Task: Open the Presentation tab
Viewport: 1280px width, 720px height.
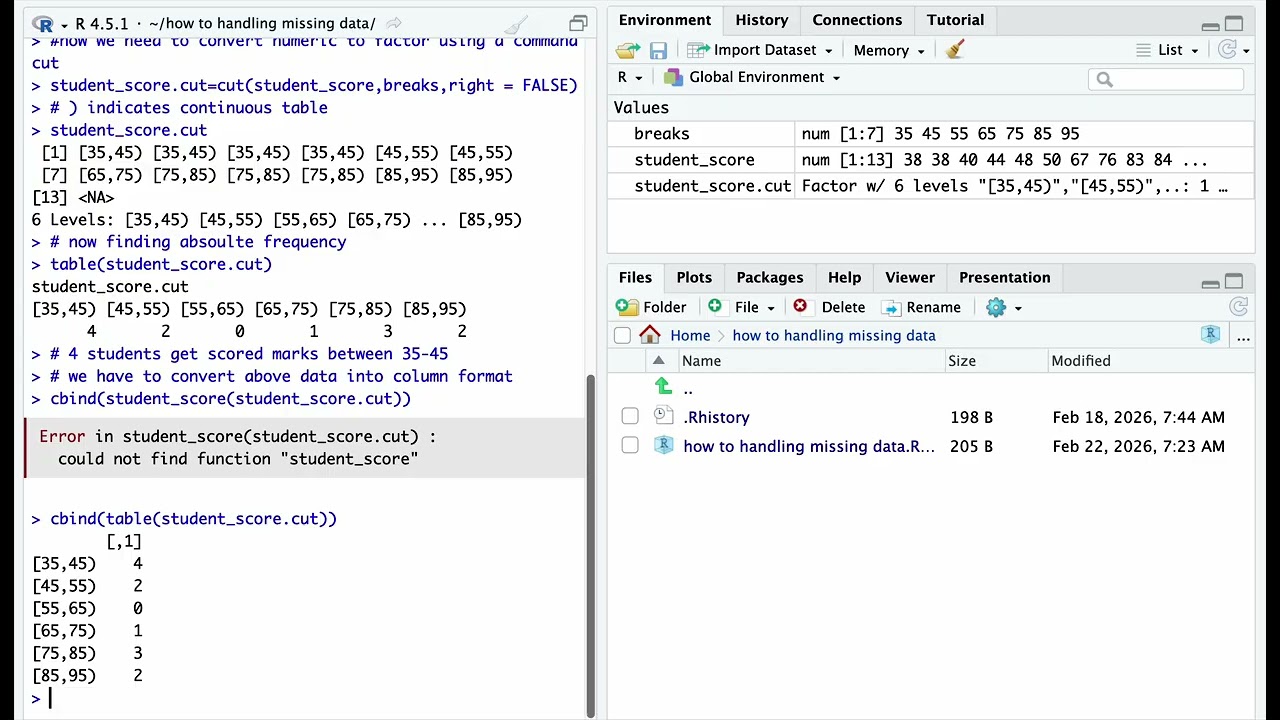Action: pyautogui.click(x=1004, y=277)
